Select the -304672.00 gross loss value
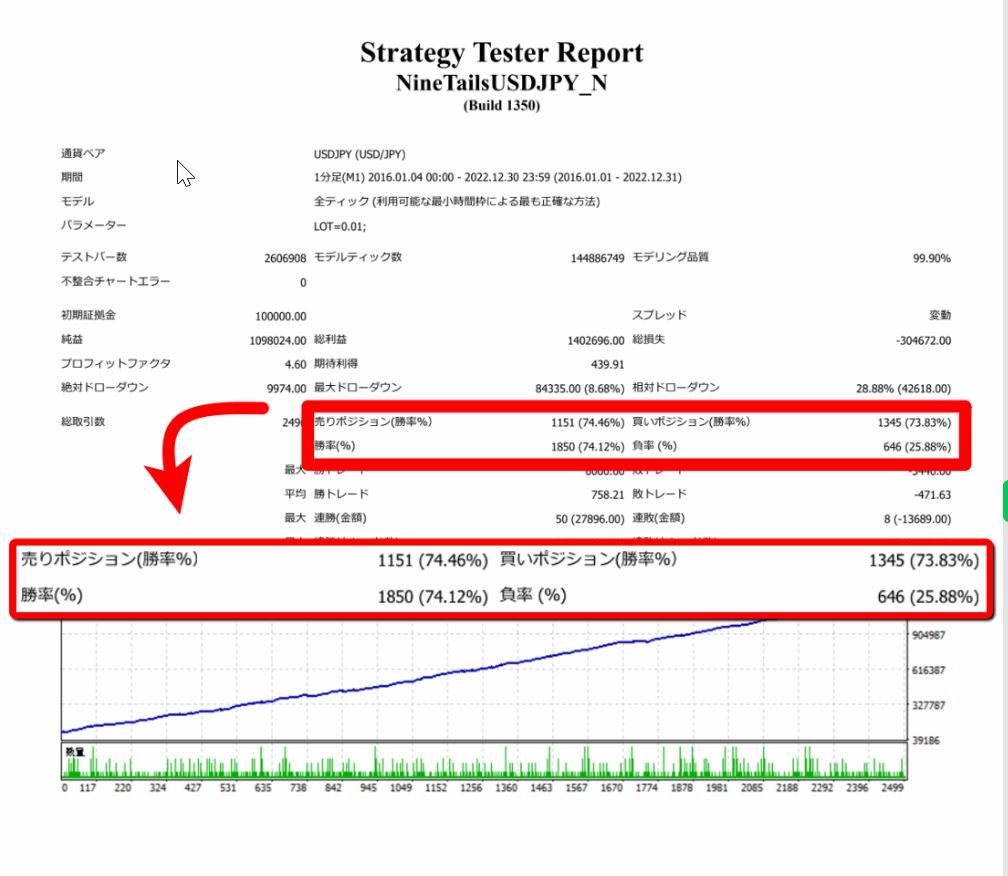1008x876 pixels. tap(923, 341)
